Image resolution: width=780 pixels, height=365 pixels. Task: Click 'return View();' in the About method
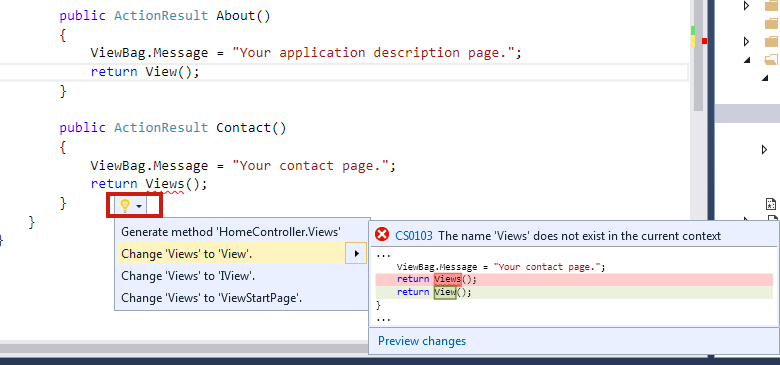click(x=145, y=72)
